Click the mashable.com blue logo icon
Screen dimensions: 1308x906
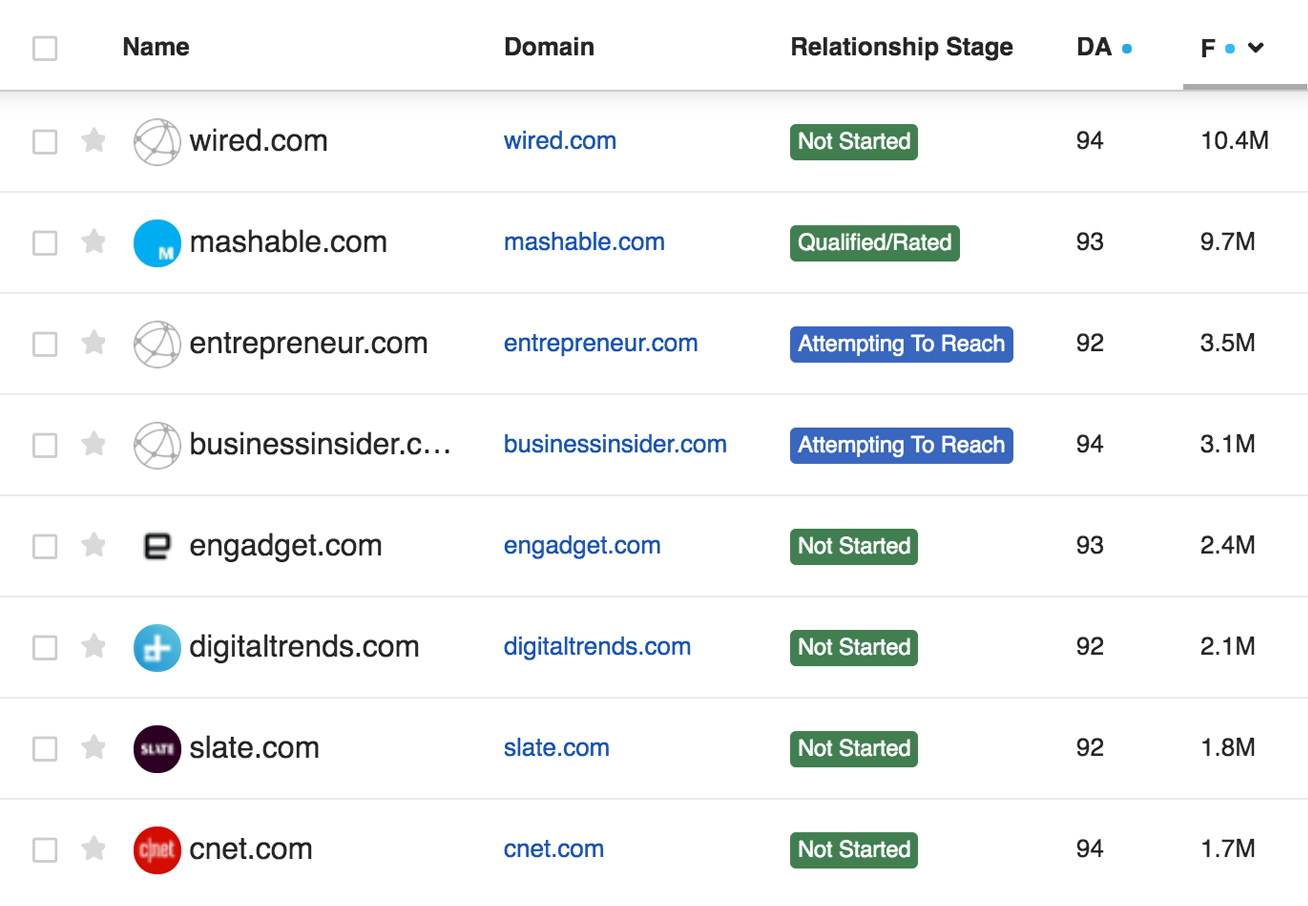coord(157,243)
